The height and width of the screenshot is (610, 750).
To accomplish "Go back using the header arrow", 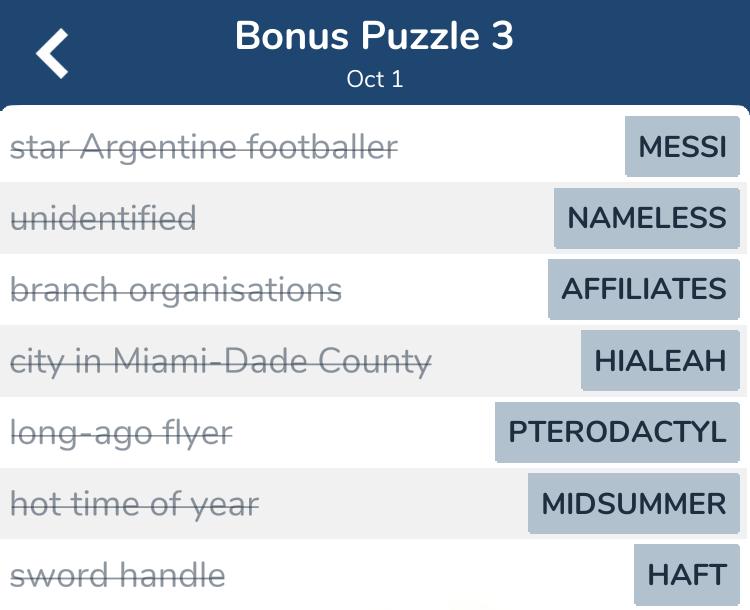I will pyautogui.click(x=53, y=52).
